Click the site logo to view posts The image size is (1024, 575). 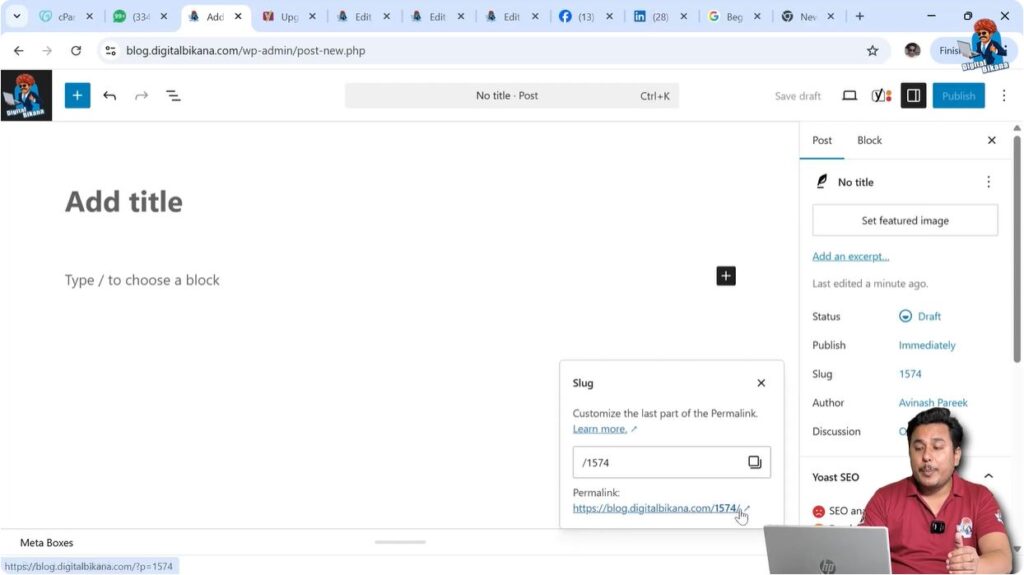click(x=26, y=95)
